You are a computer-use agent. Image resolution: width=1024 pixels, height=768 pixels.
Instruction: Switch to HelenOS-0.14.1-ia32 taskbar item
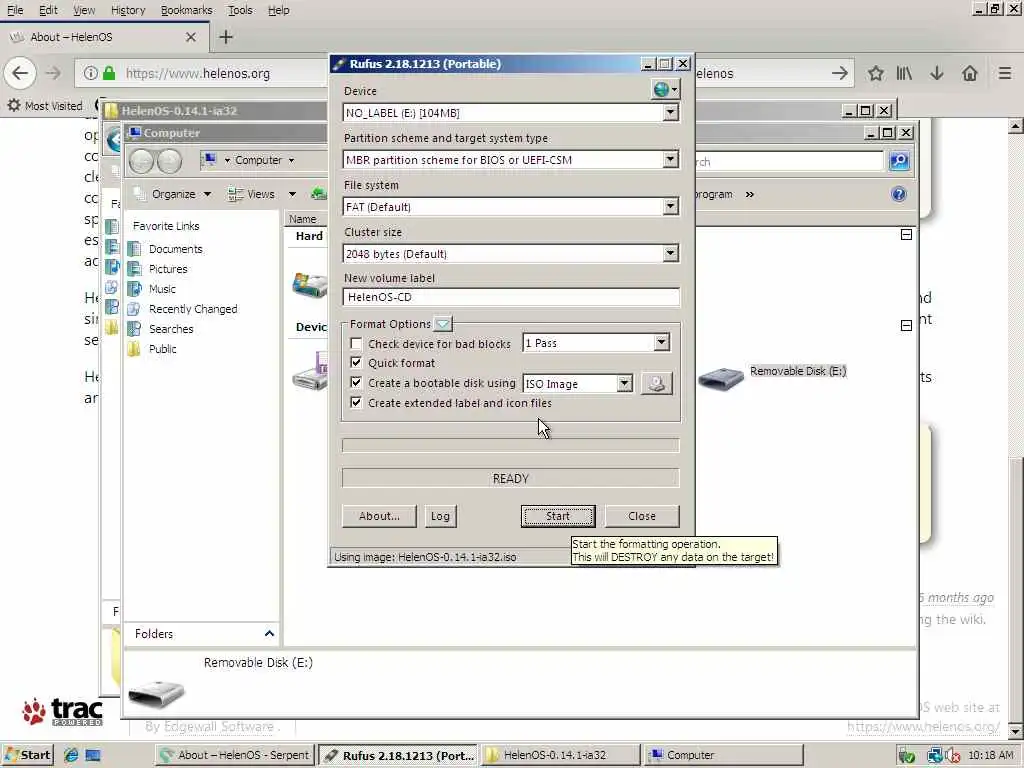pos(562,755)
